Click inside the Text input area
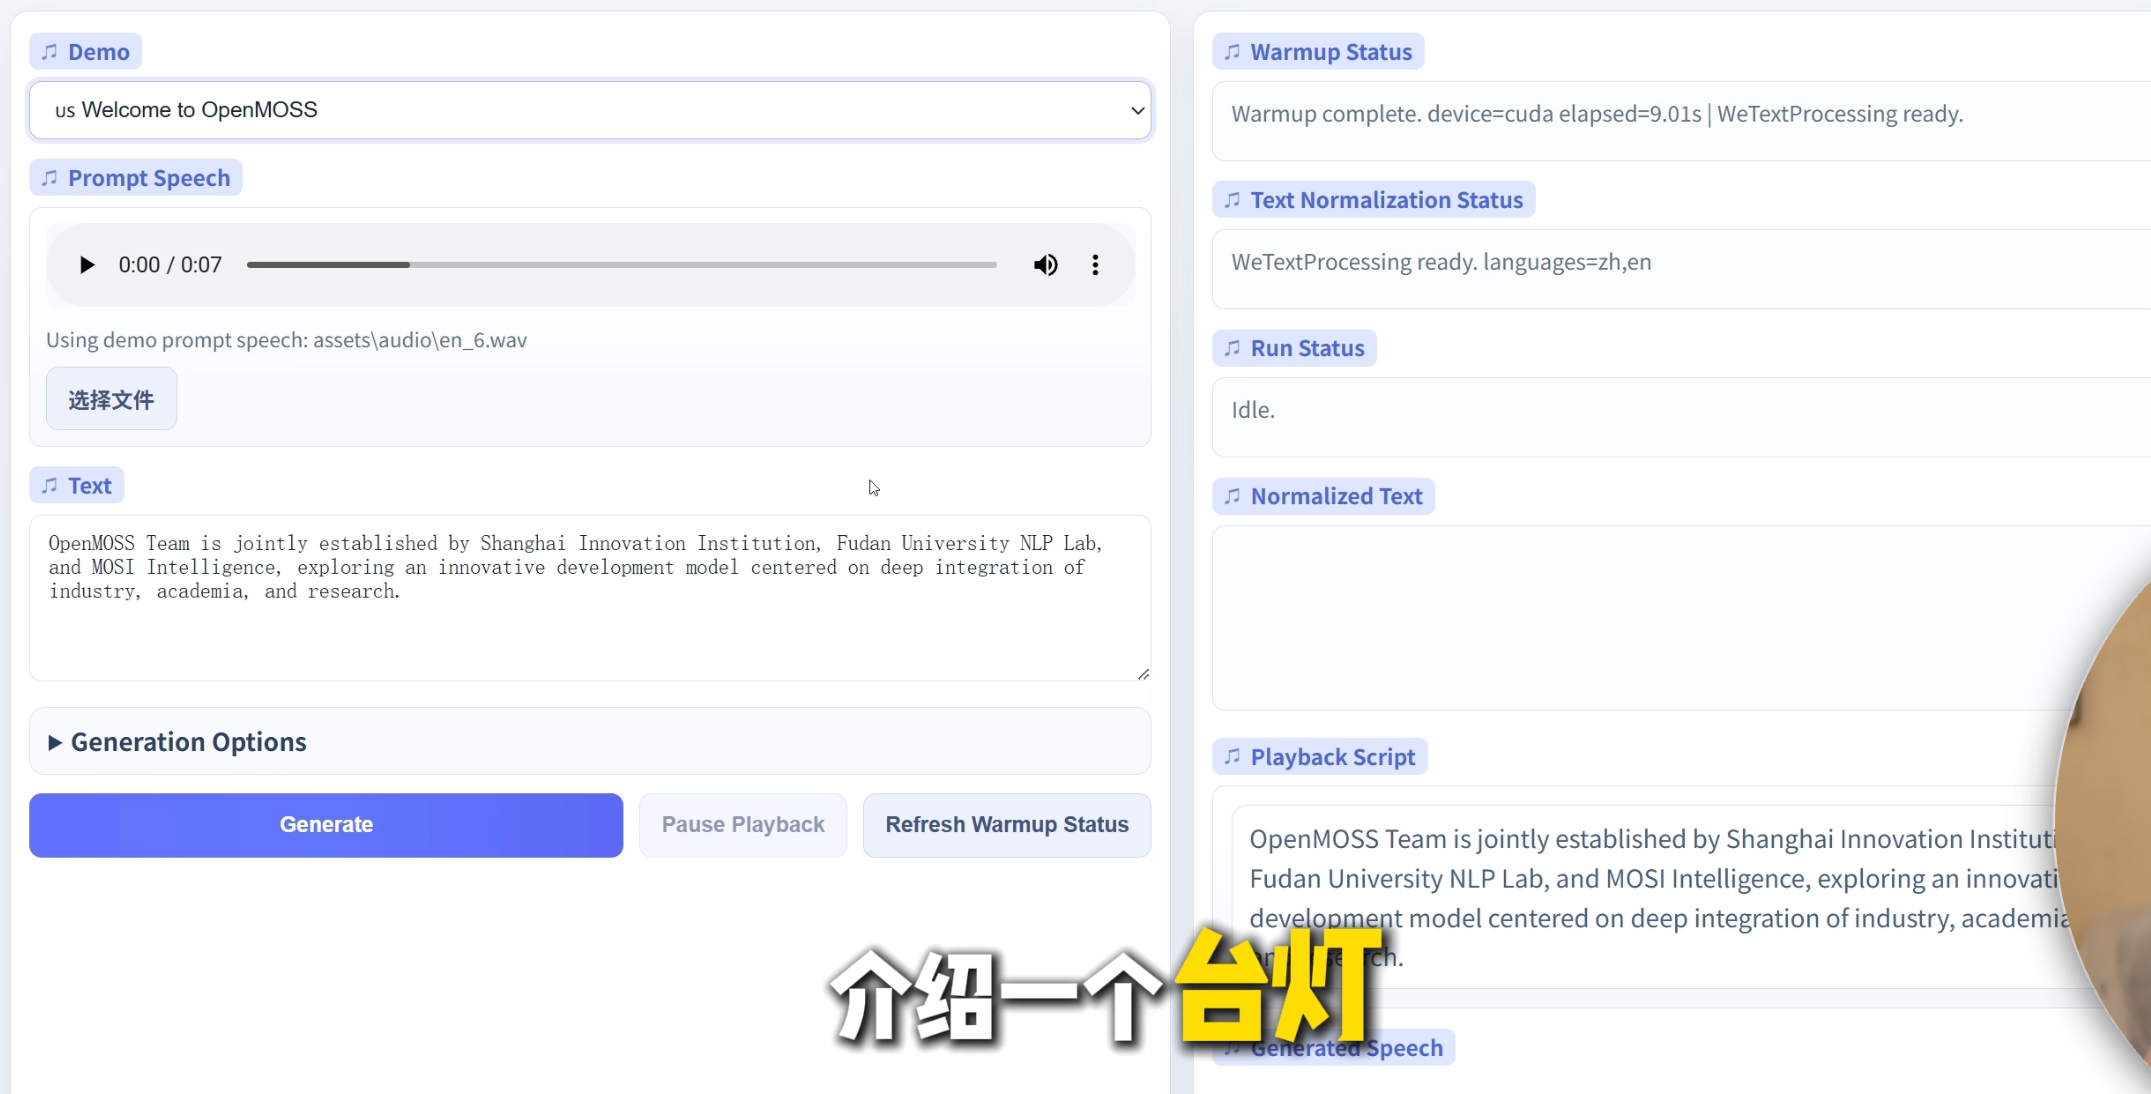 (x=590, y=598)
